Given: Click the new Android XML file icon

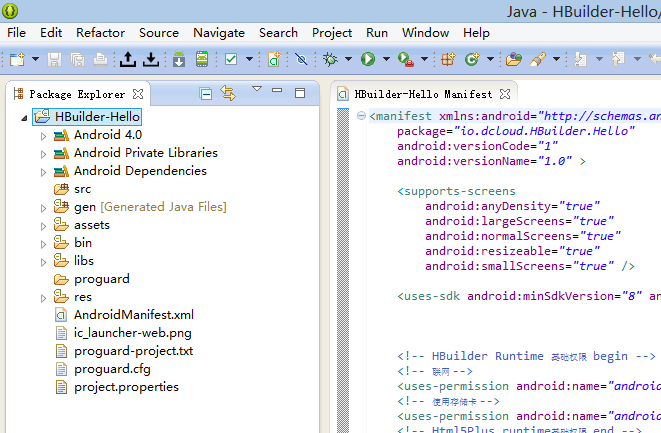Looking at the screenshot, I should [x=274, y=59].
